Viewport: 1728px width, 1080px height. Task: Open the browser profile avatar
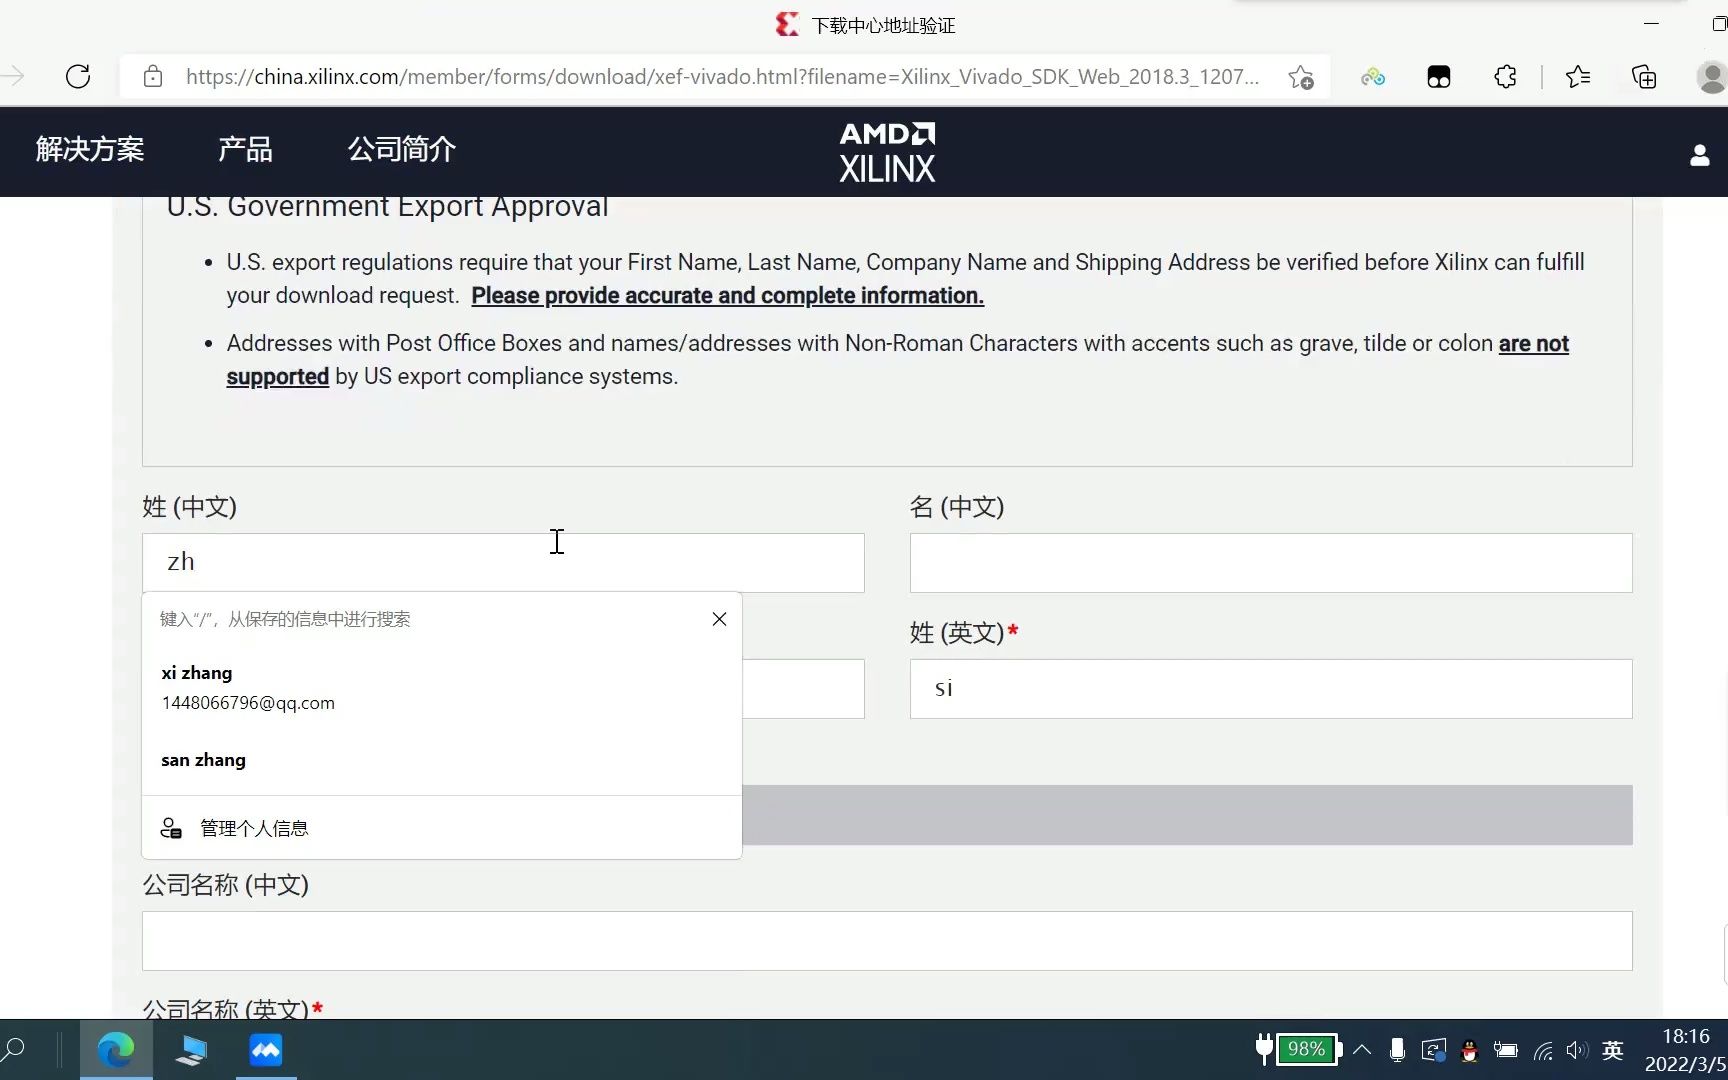(1712, 77)
